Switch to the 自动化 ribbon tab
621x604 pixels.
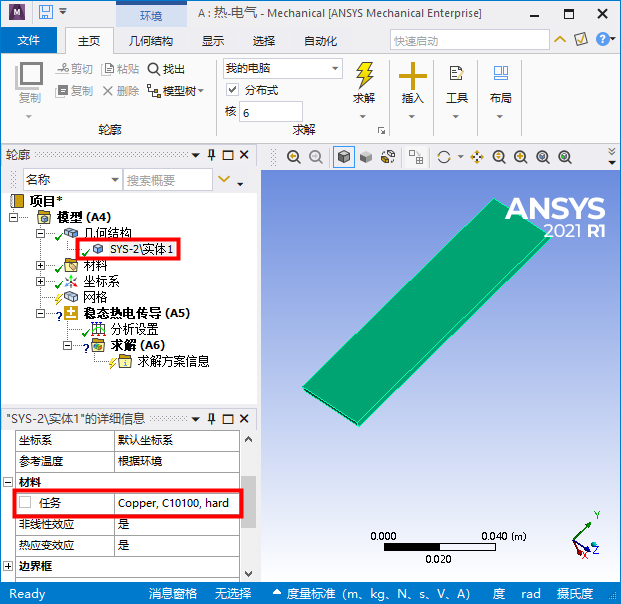tap(320, 41)
